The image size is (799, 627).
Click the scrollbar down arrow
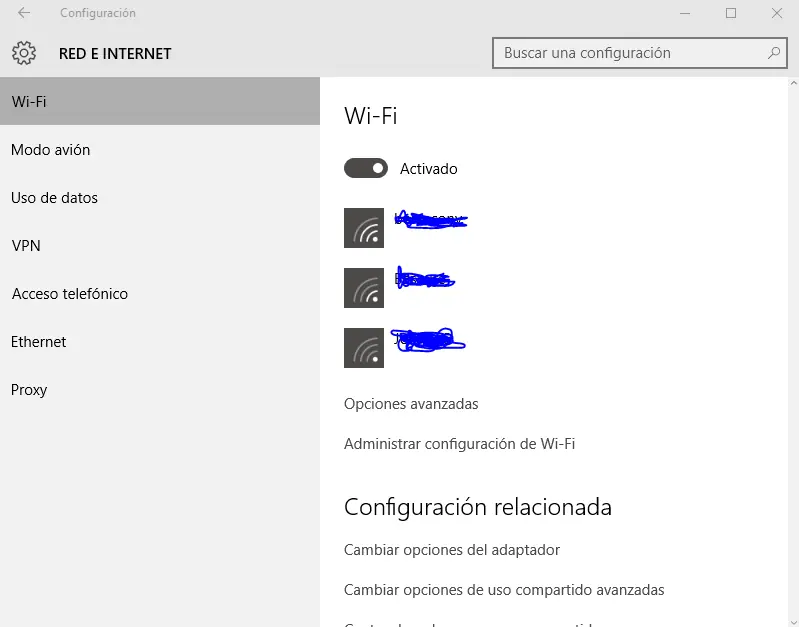pyautogui.click(x=793, y=622)
